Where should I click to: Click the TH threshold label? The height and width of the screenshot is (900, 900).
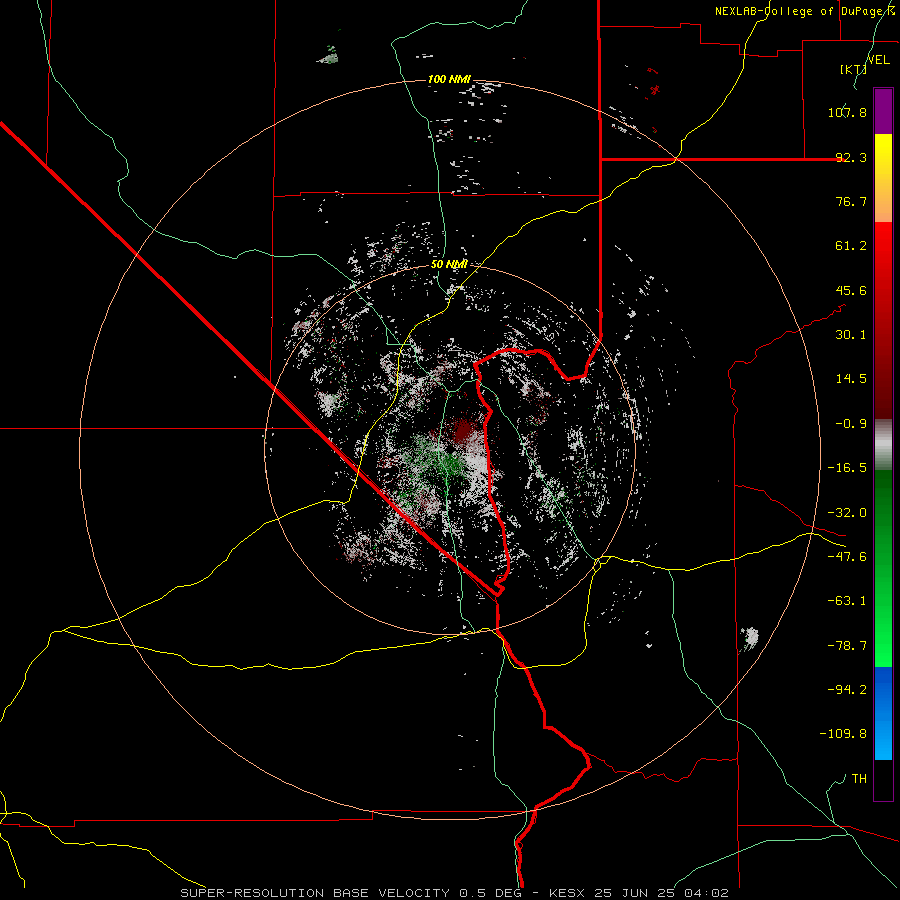click(x=859, y=779)
